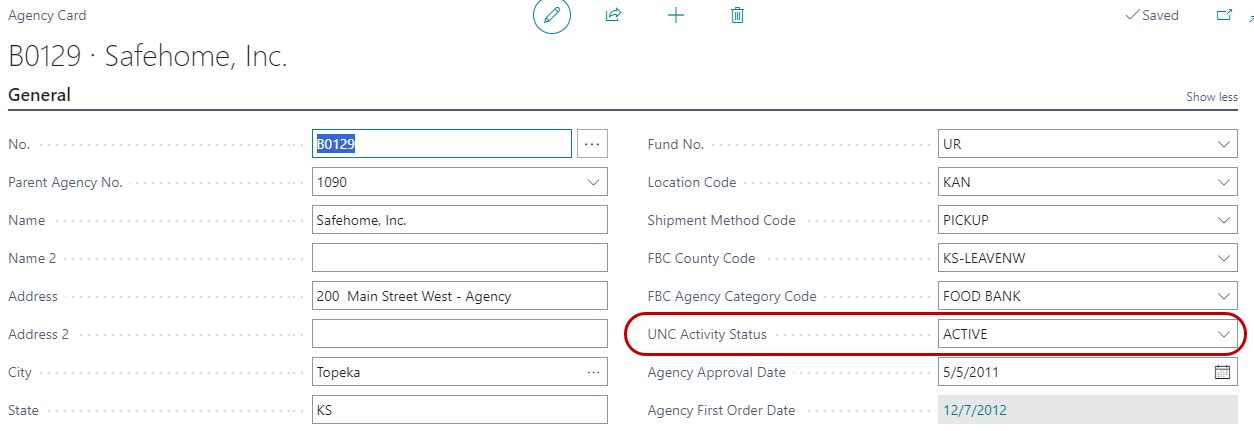The height and width of the screenshot is (431, 1254).
Task: Collapse the General section header
Action: click(x=40, y=95)
